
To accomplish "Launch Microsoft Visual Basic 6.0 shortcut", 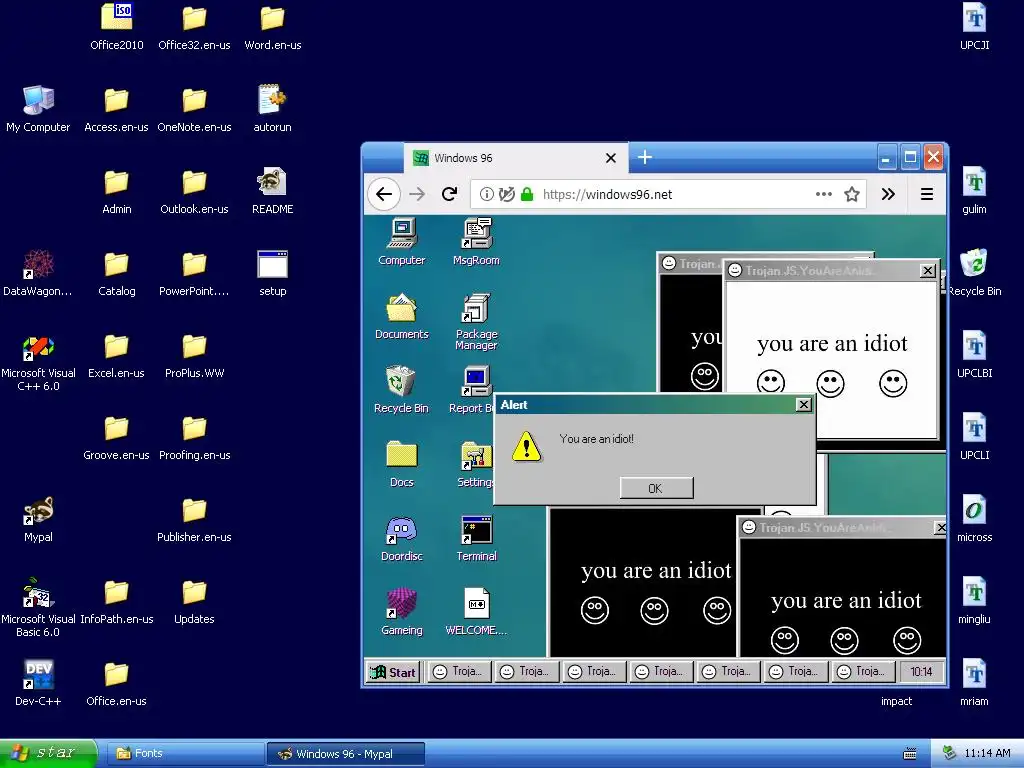I will click(x=38, y=593).
